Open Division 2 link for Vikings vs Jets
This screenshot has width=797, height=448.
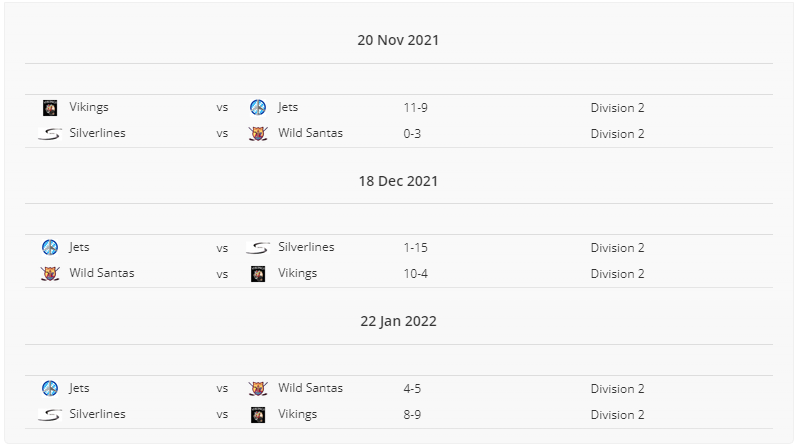617,108
